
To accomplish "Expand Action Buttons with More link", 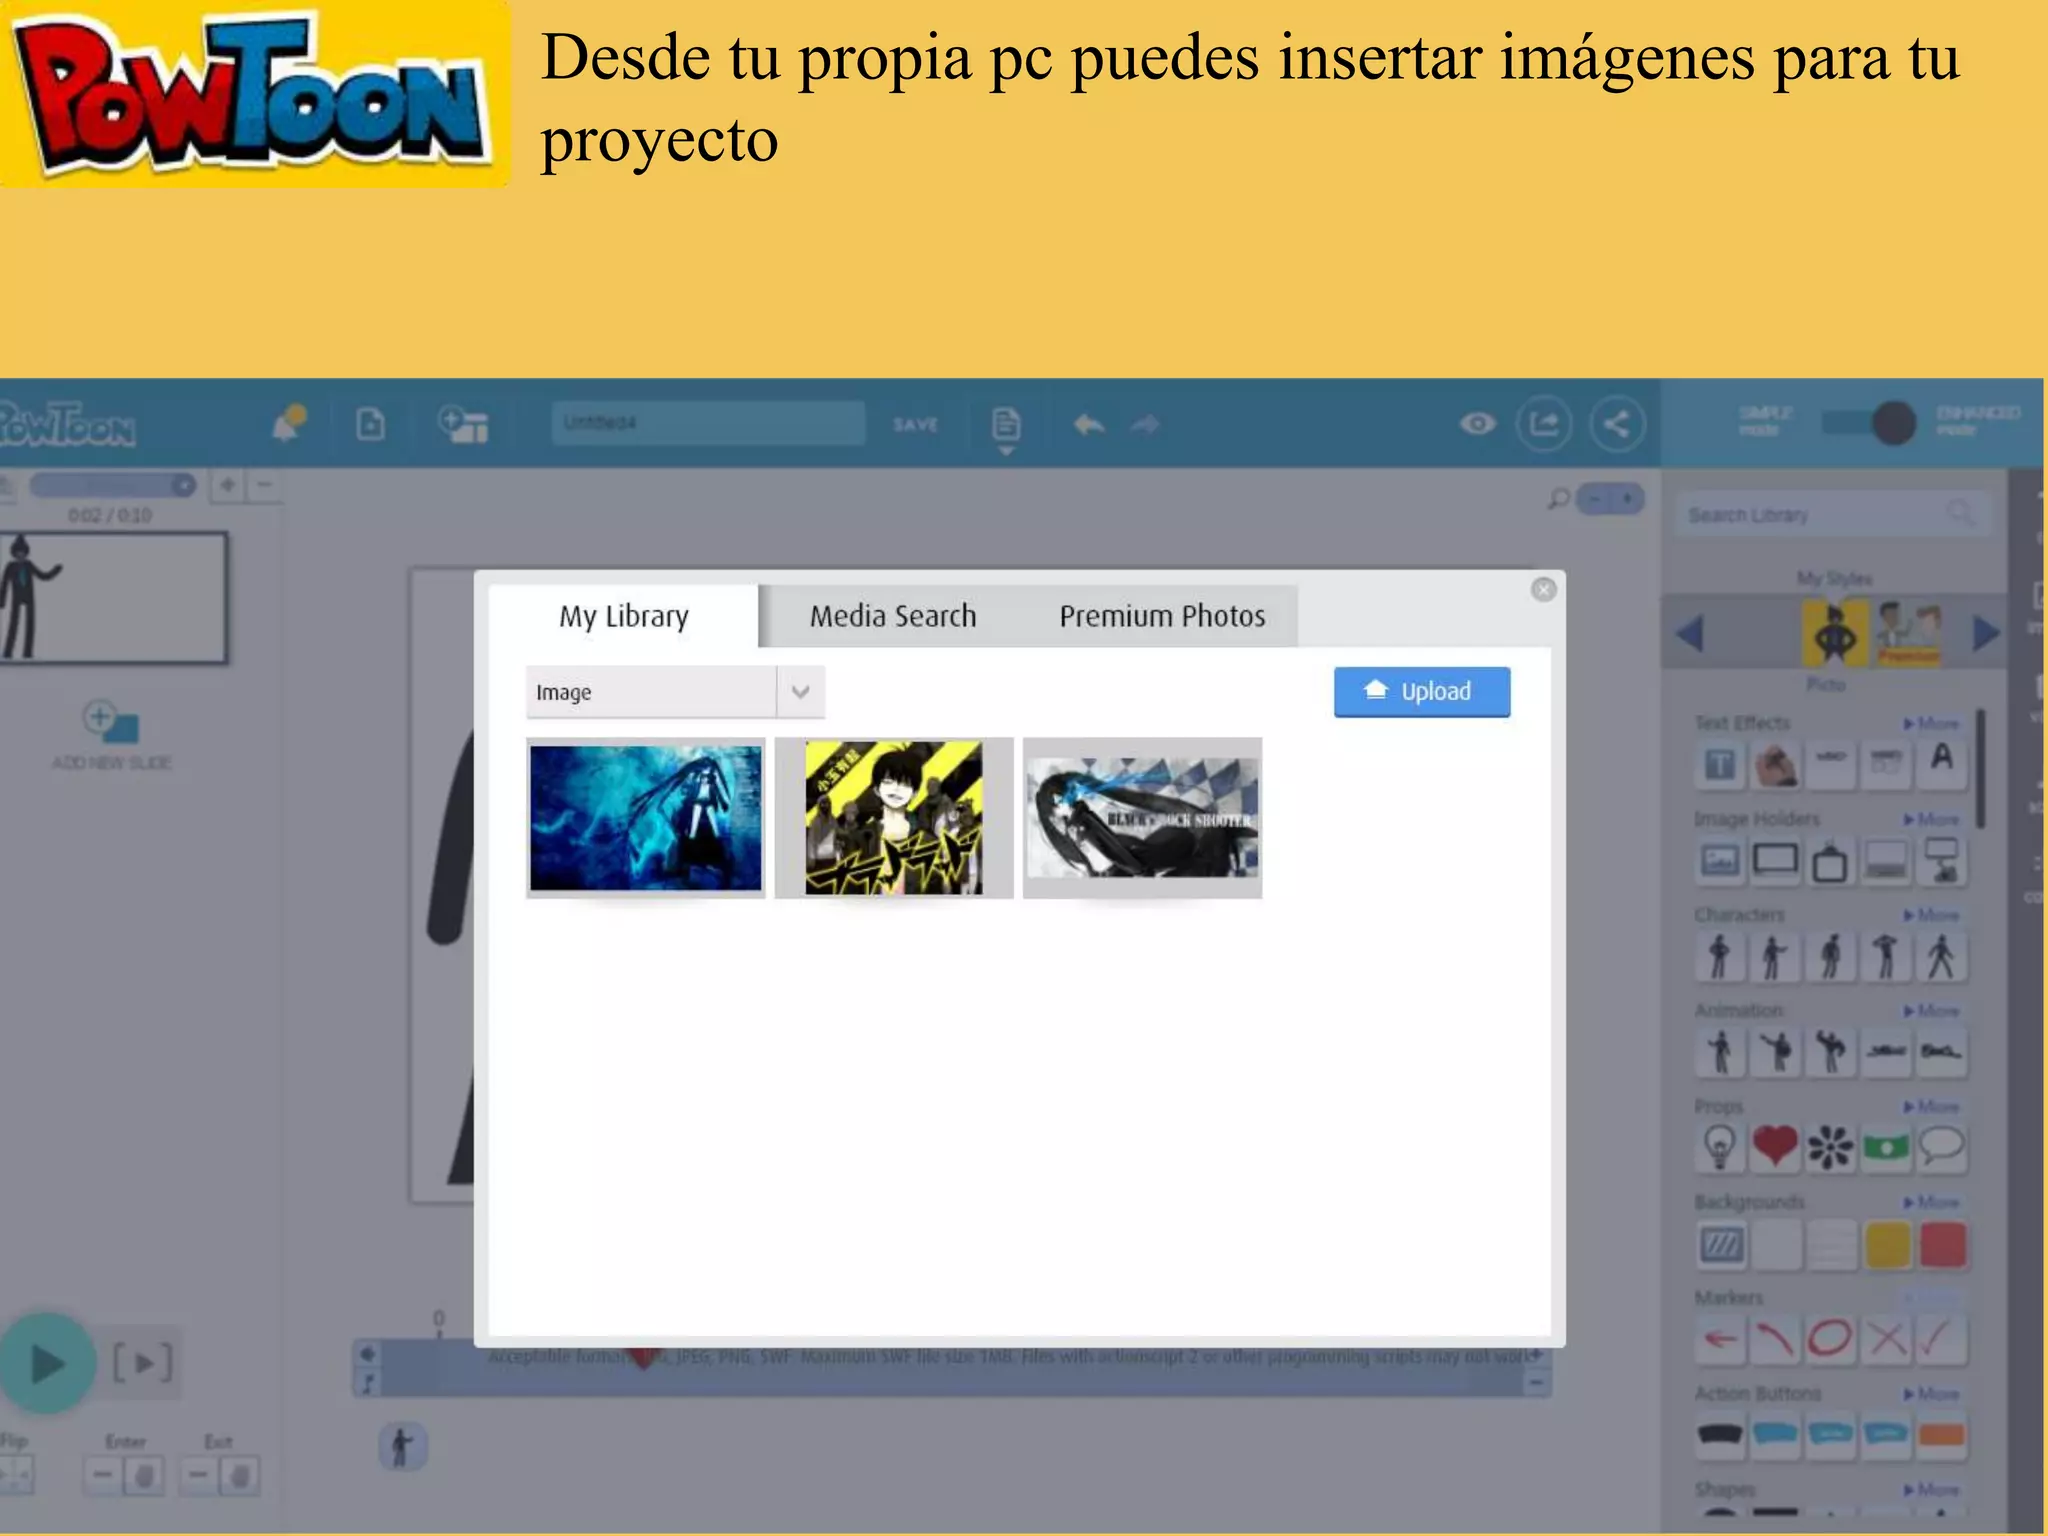I will [1932, 1394].
